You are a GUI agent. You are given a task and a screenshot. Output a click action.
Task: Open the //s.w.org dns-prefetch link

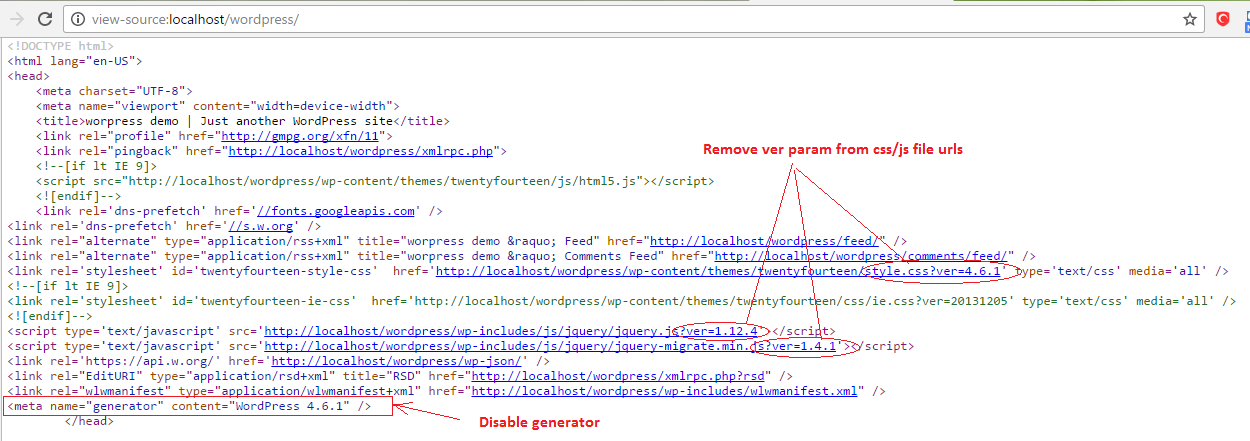(x=259, y=226)
